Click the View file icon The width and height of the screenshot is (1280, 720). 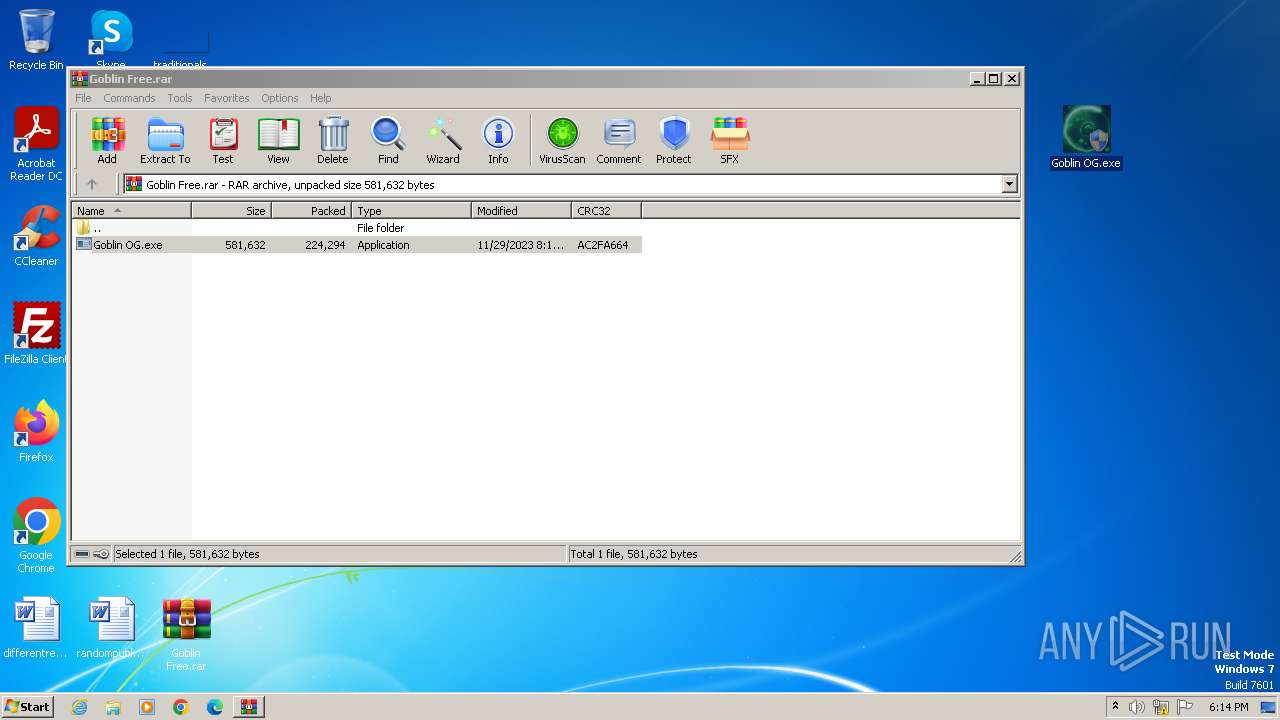pyautogui.click(x=278, y=140)
